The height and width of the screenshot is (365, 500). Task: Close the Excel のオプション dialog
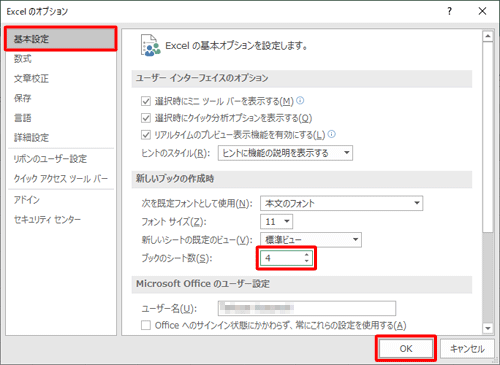tap(482, 11)
